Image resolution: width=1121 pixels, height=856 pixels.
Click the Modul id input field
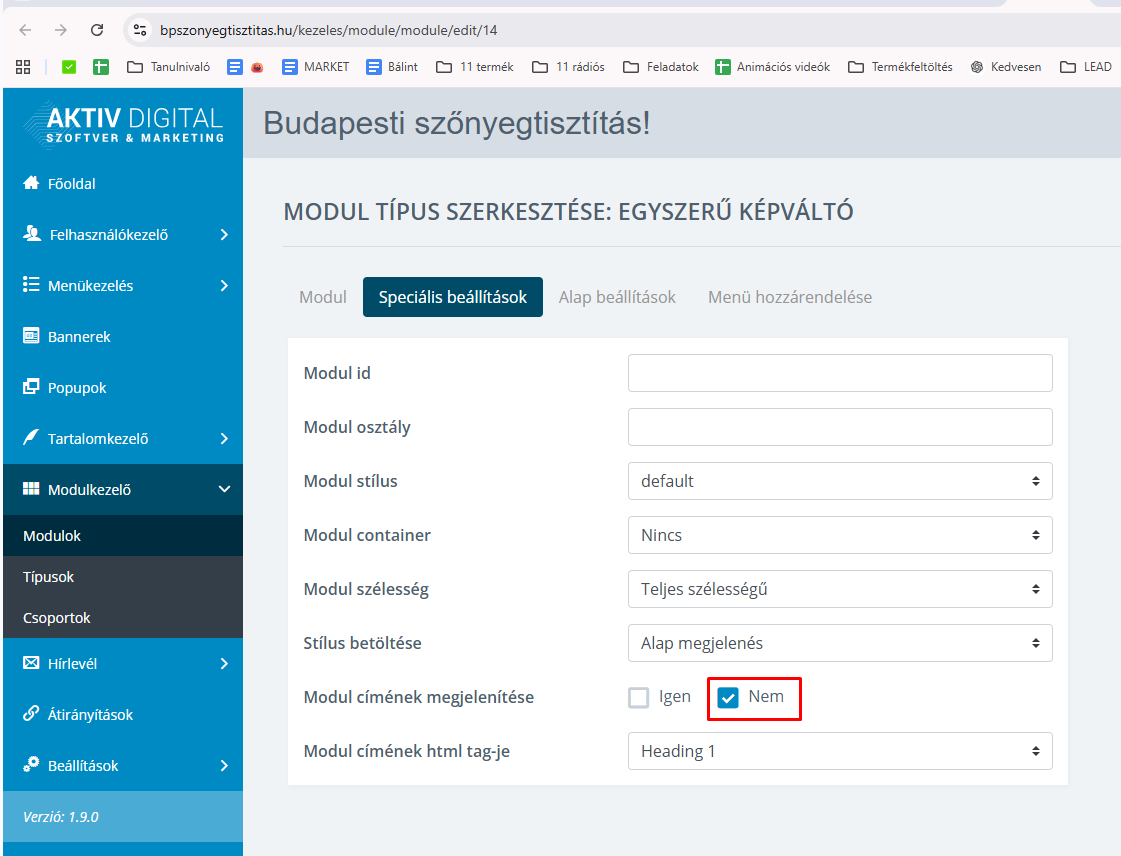click(x=840, y=373)
